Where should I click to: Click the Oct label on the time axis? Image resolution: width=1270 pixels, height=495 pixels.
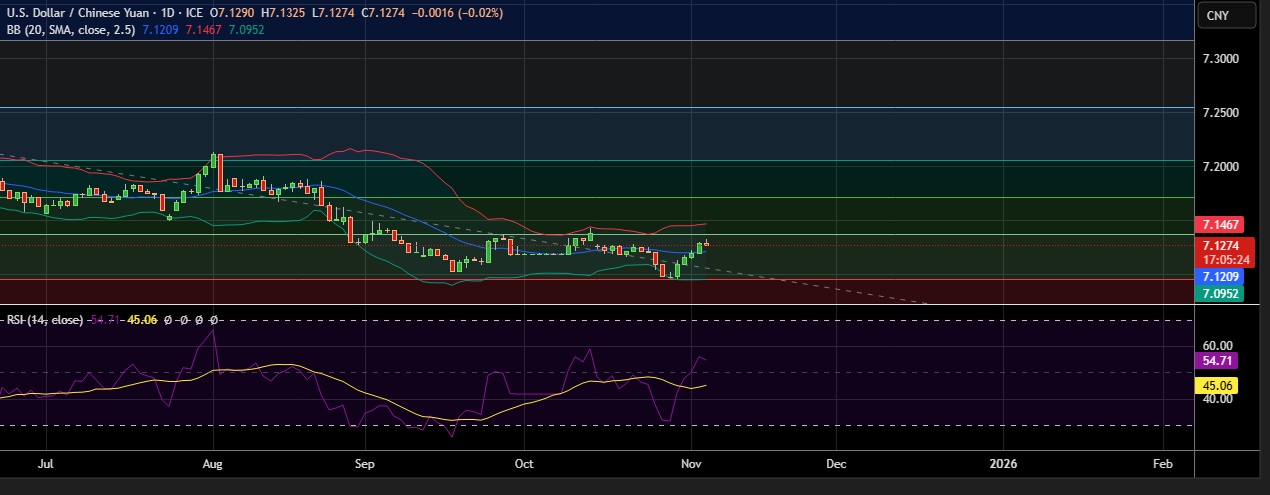point(522,465)
